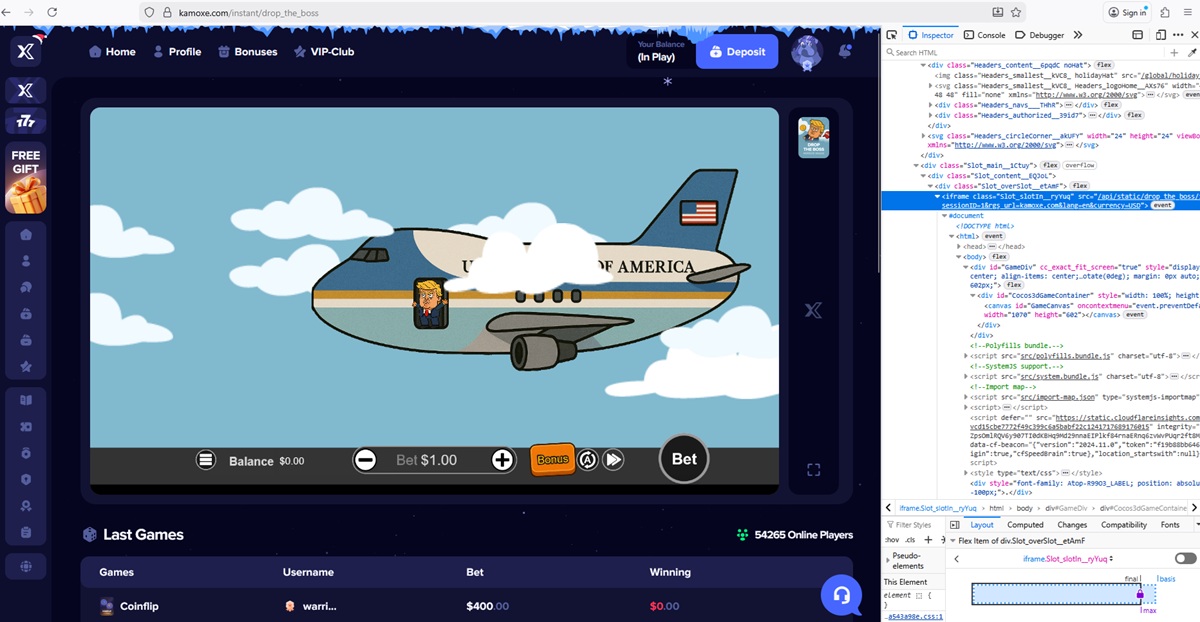
Task: Click the orange Bonus button
Action: point(552,460)
